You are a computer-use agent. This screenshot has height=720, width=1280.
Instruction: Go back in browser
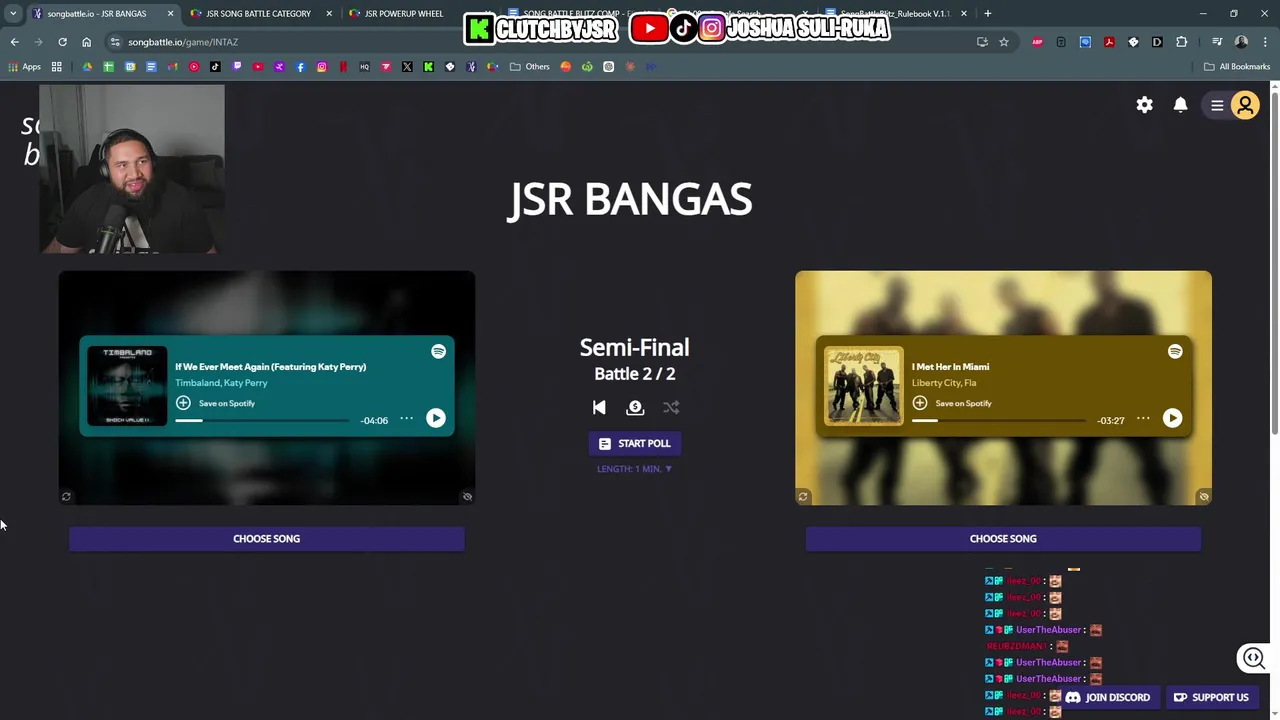[x=14, y=42]
